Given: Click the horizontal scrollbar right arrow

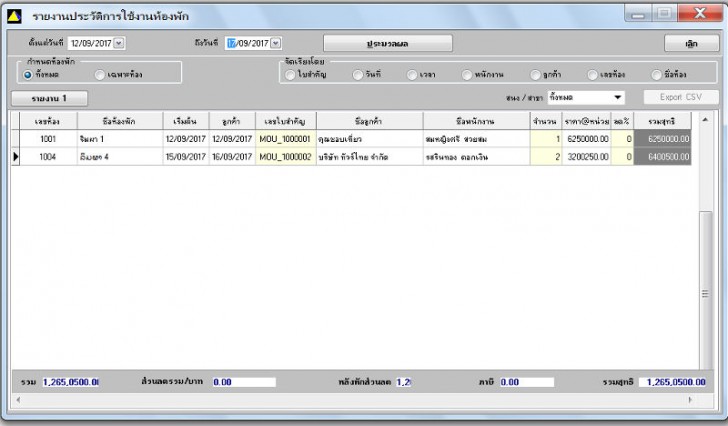Looking at the screenshot, I should click(690, 400).
